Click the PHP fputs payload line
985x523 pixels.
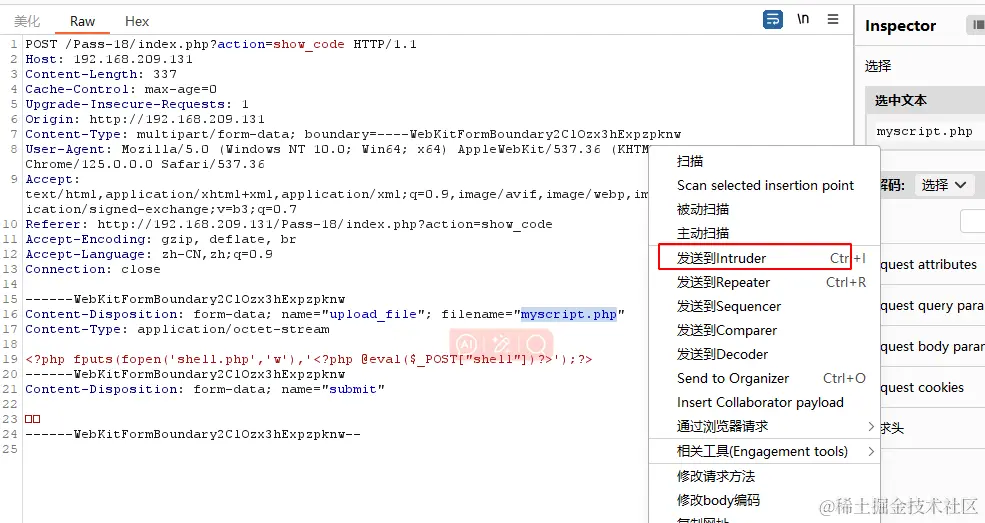pos(308,359)
